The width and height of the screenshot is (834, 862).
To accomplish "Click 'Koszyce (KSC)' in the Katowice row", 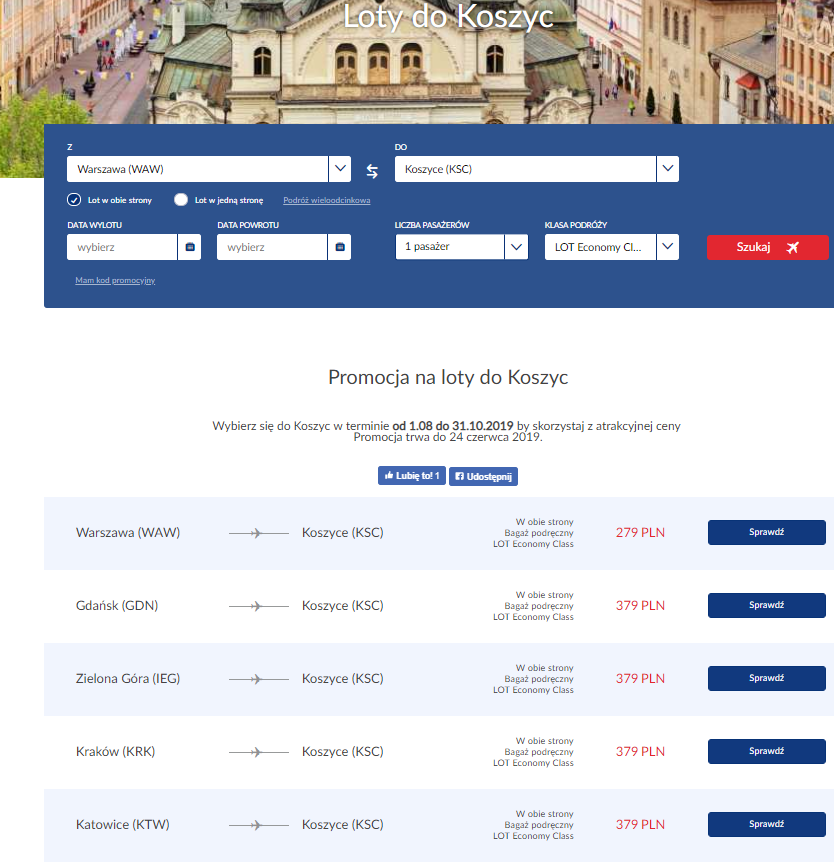I will pos(343,825).
